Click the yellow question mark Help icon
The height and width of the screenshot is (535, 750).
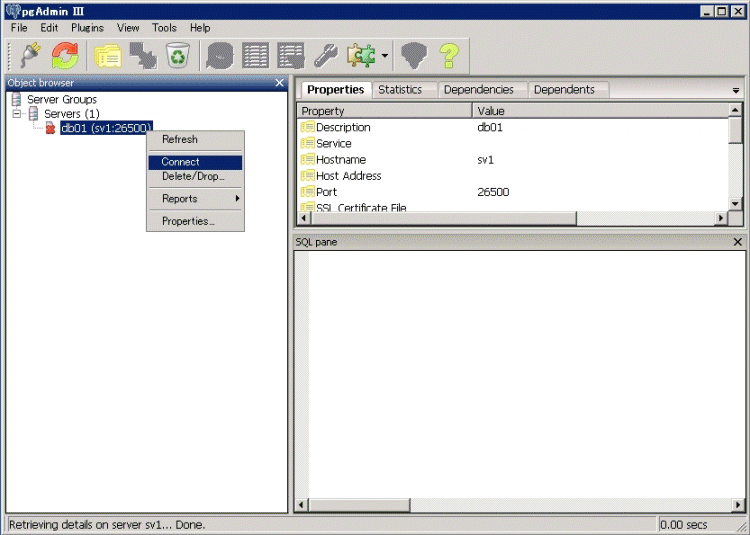tap(449, 55)
